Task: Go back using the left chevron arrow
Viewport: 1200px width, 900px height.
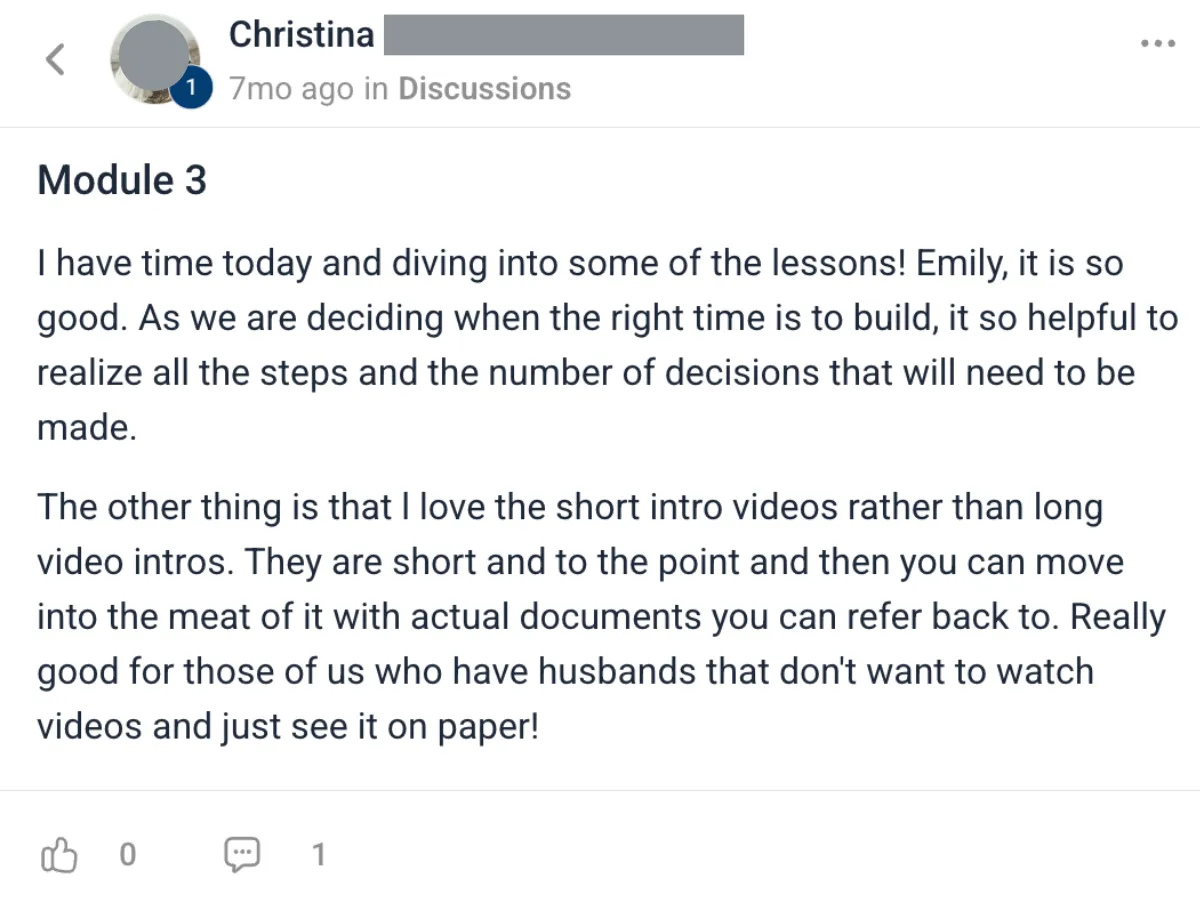Action: pos(56,59)
